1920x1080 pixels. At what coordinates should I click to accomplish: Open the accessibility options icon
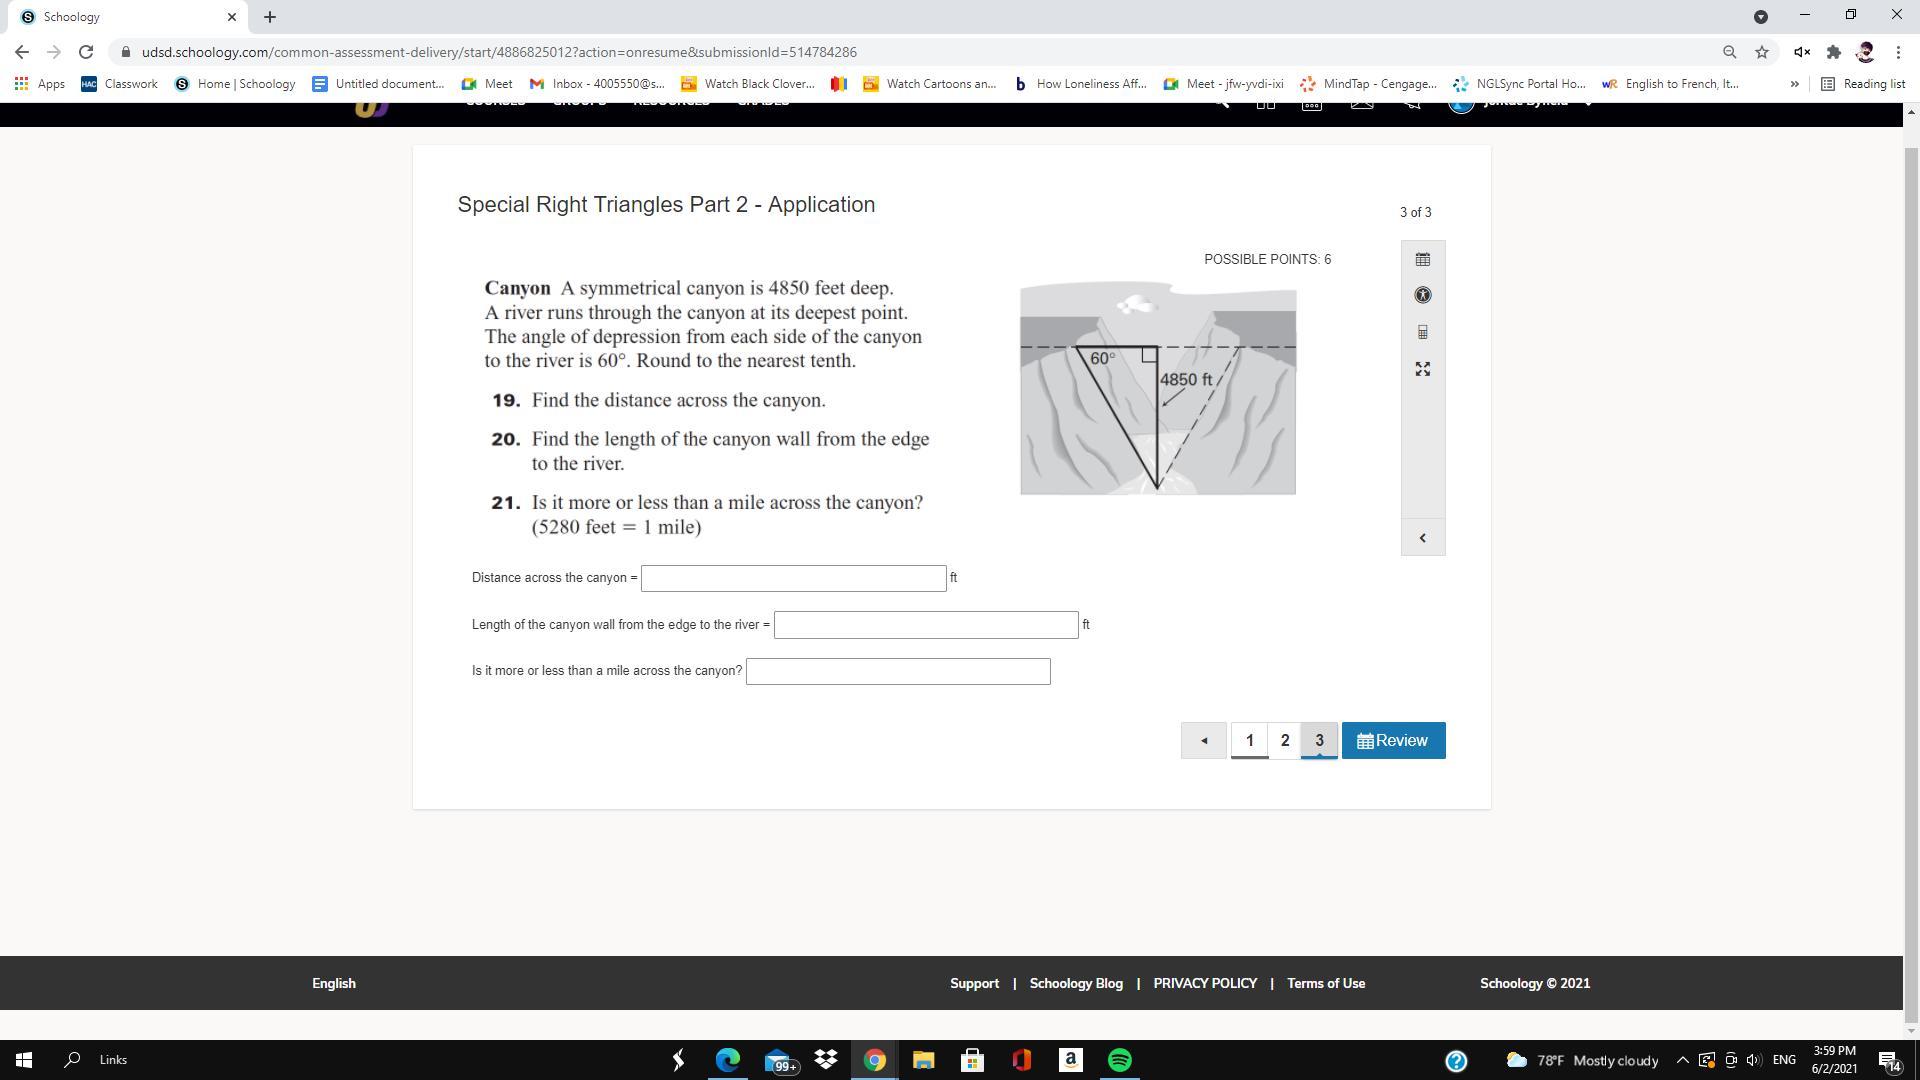pyautogui.click(x=1422, y=295)
